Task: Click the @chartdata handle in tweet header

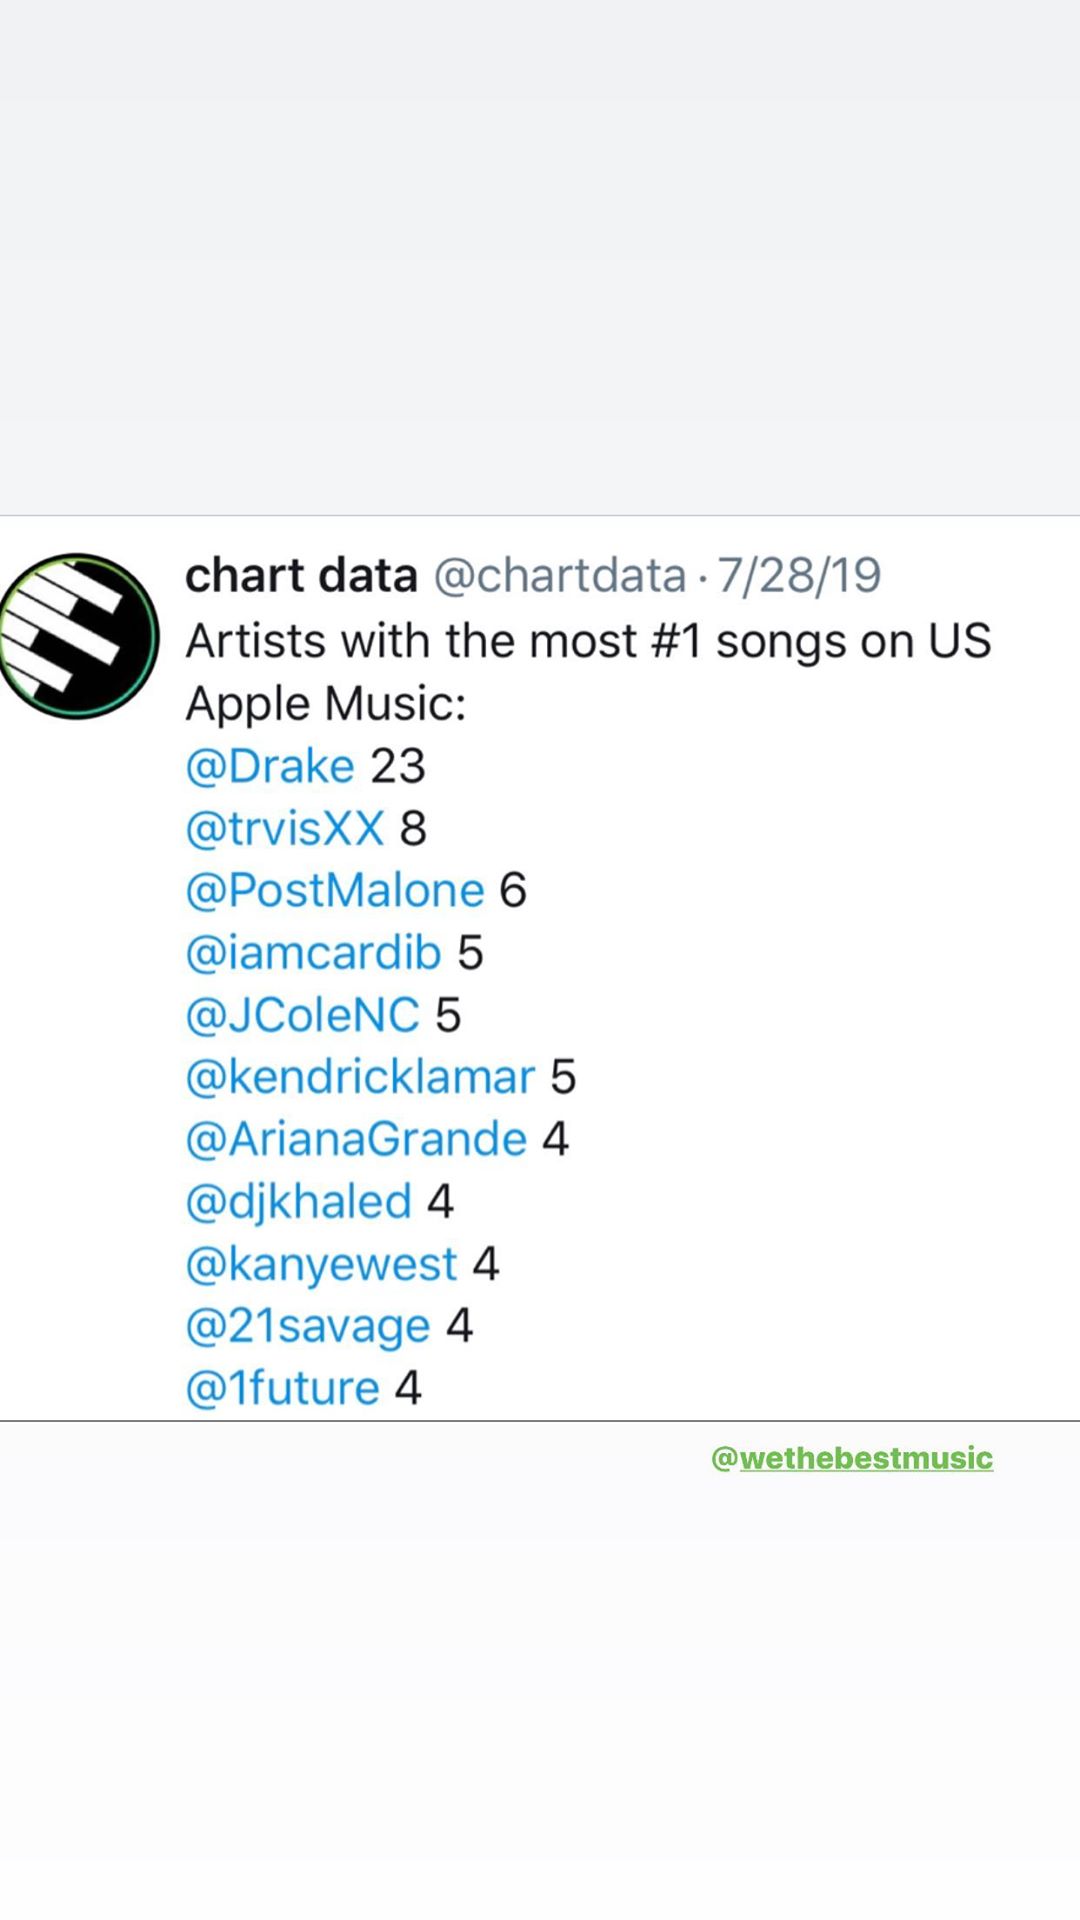Action: coord(559,576)
